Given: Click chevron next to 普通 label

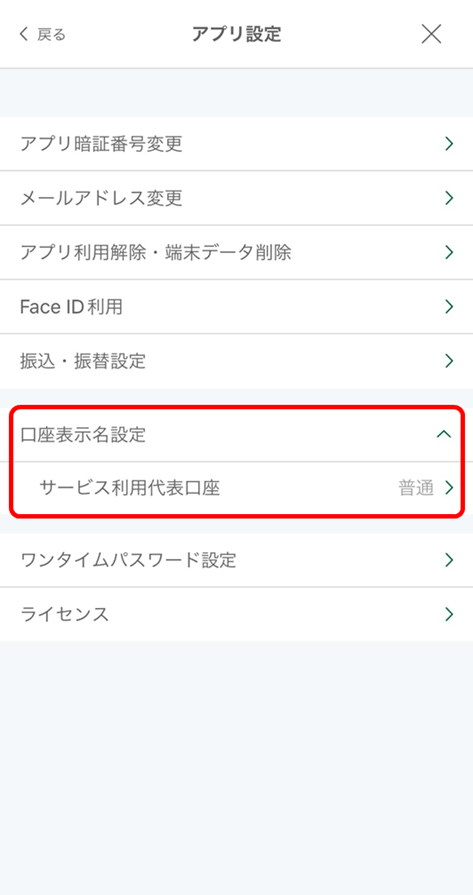Looking at the screenshot, I should pyautogui.click(x=449, y=488).
